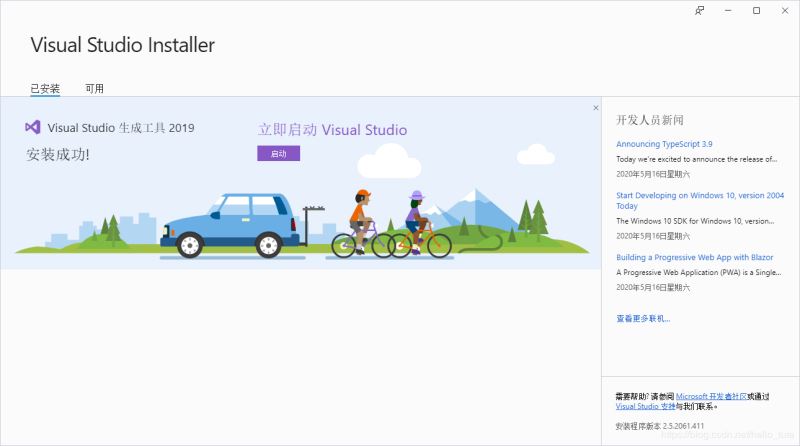
Task: Maximize the Visual Studio Installer window
Action: [757, 10]
